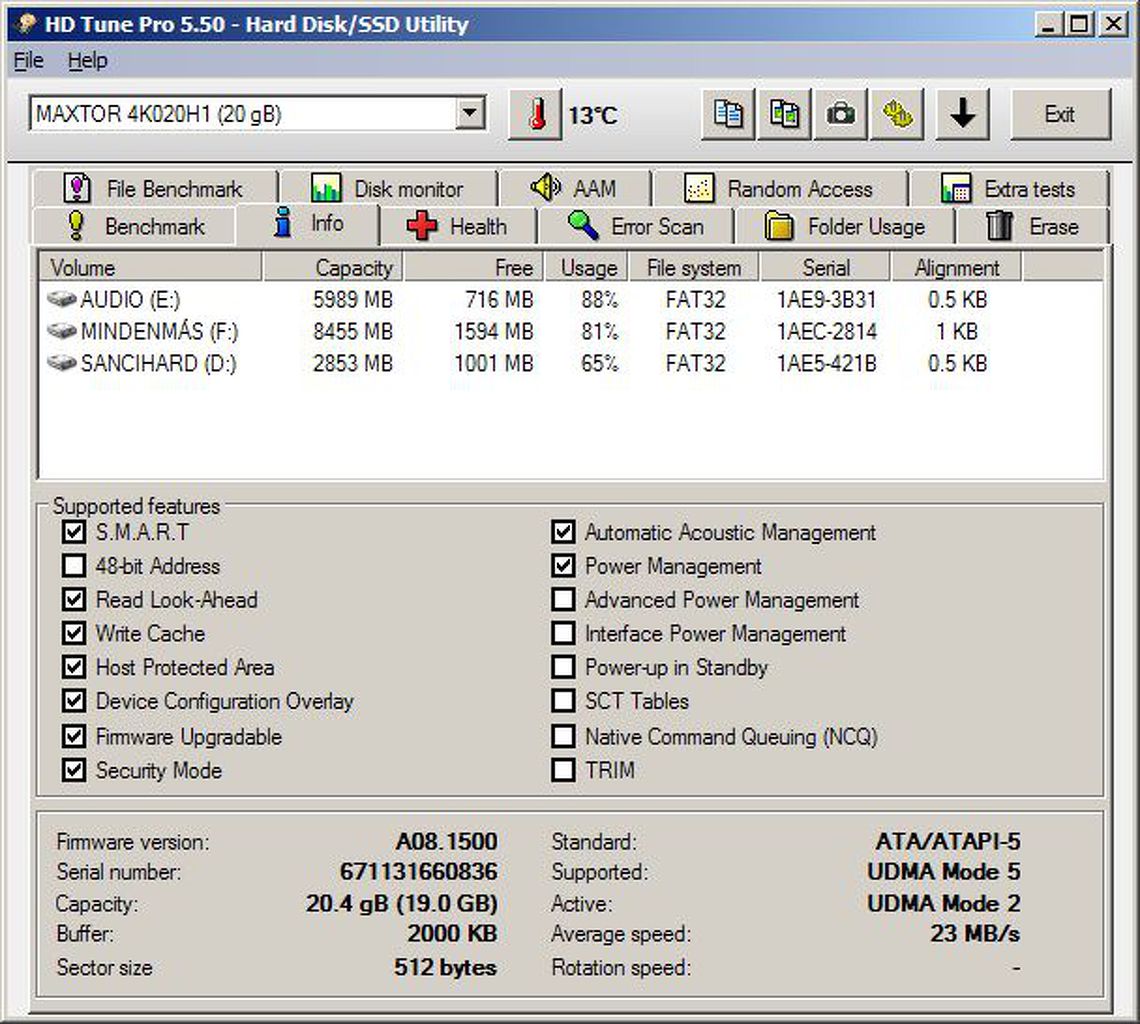Toggle the Firmware Upgradable checkbox
This screenshot has width=1140, height=1024.
[73, 736]
